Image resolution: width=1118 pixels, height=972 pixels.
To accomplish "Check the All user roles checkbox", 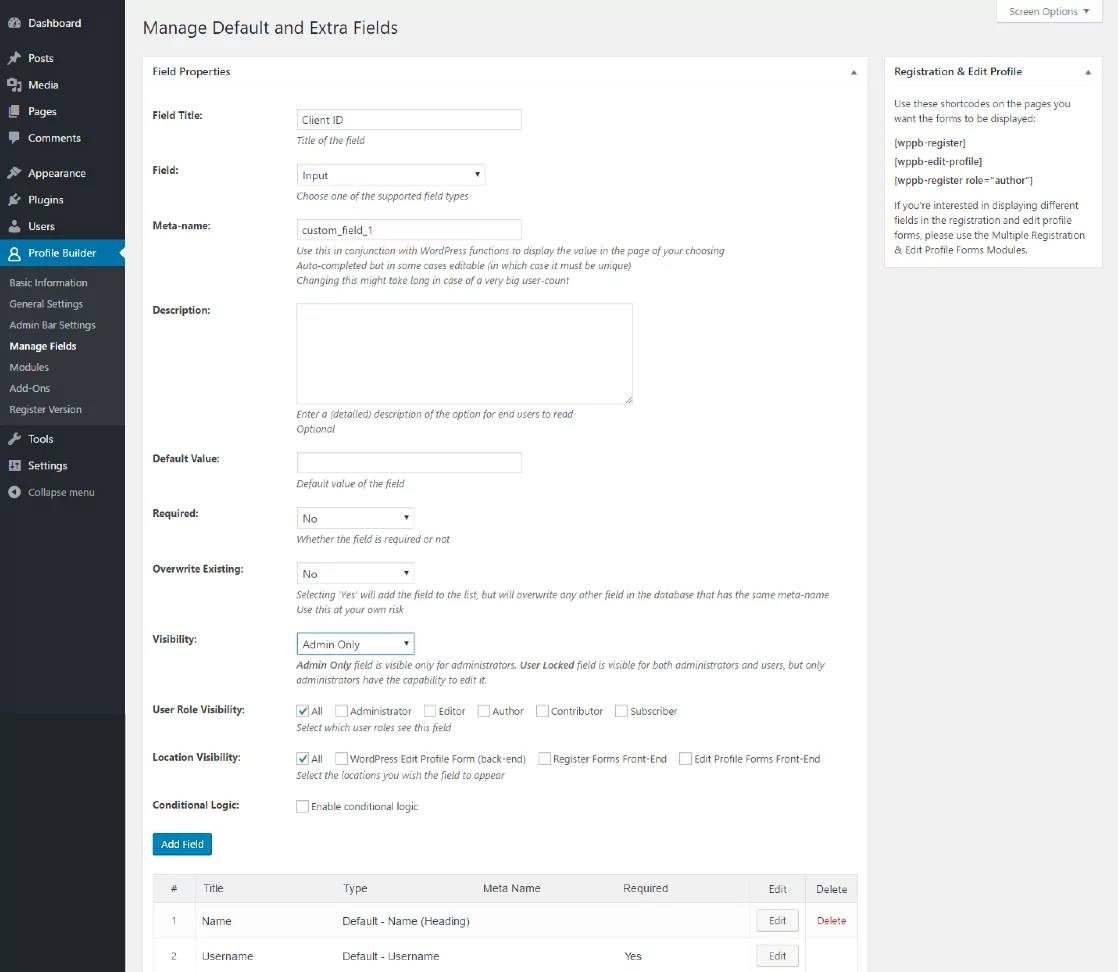I will [302, 711].
